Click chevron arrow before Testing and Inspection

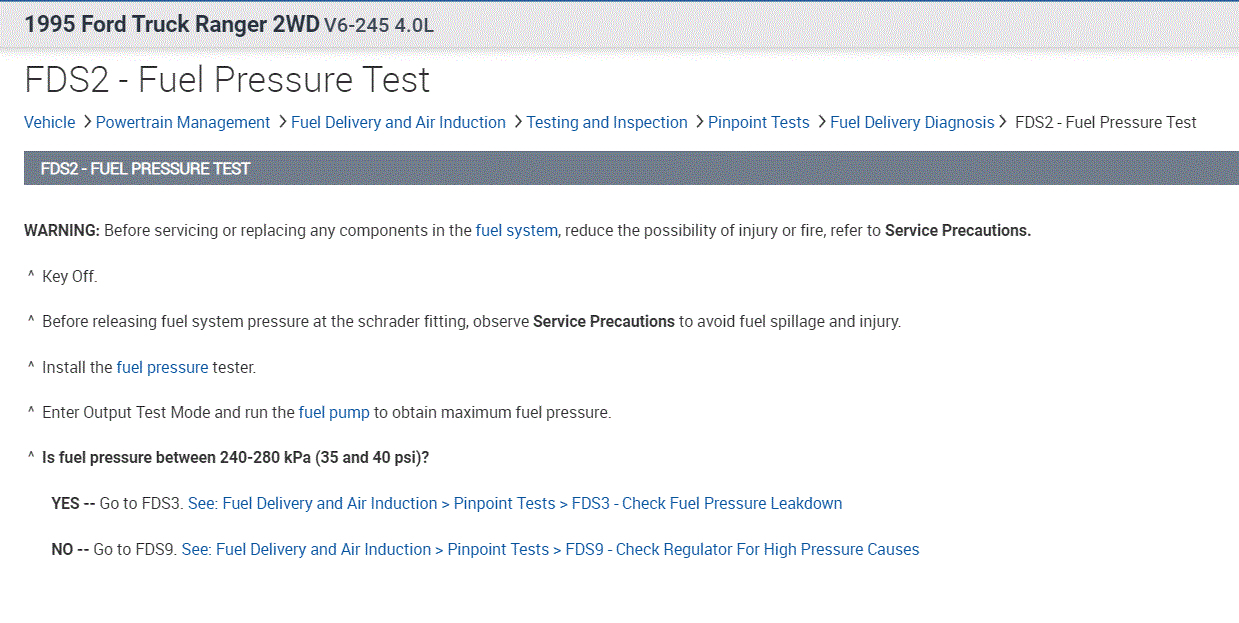coord(518,121)
